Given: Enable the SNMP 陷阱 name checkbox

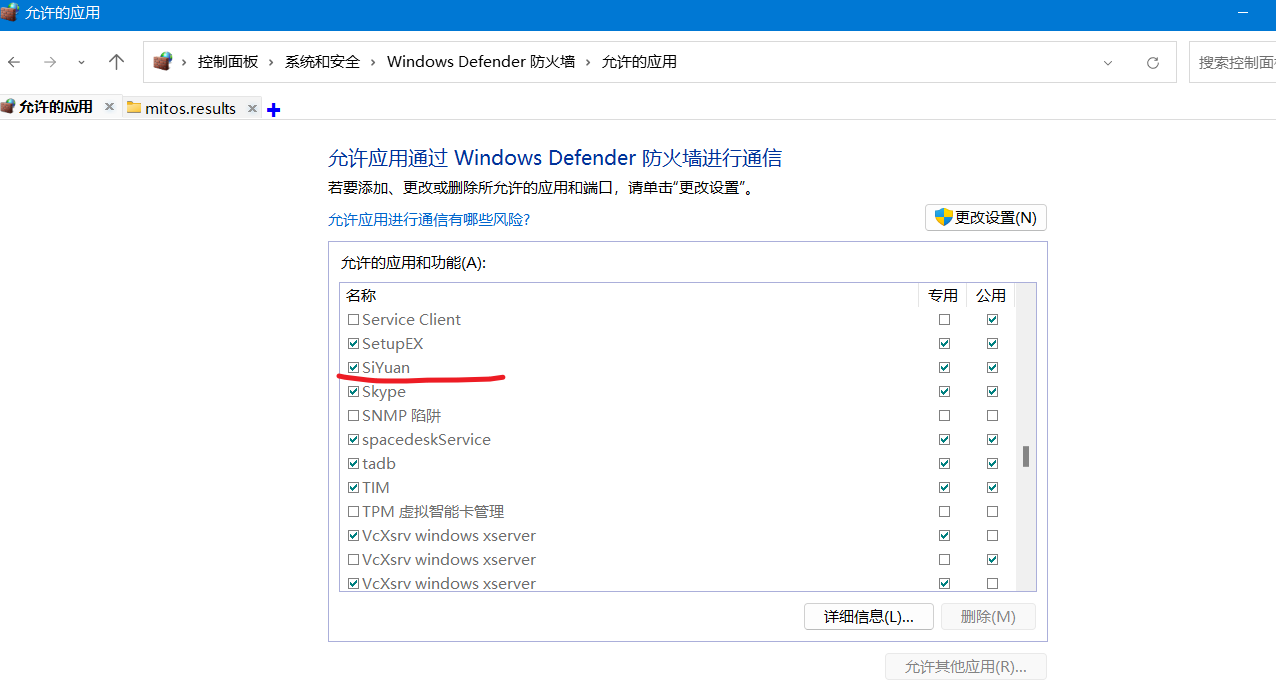Looking at the screenshot, I should pyautogui.click(x=353, y=416).
